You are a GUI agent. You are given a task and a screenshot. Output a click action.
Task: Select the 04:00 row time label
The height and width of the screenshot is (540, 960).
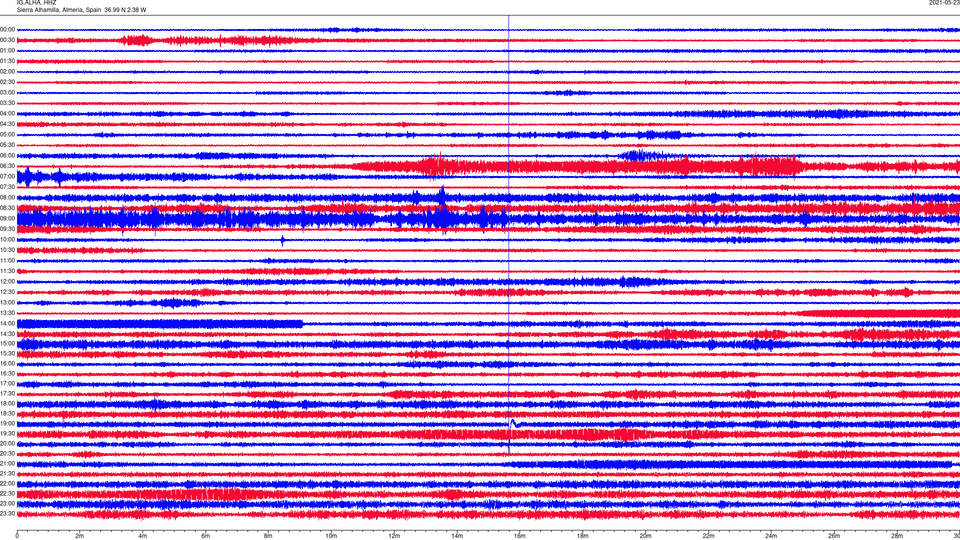(x=7, y=113)
